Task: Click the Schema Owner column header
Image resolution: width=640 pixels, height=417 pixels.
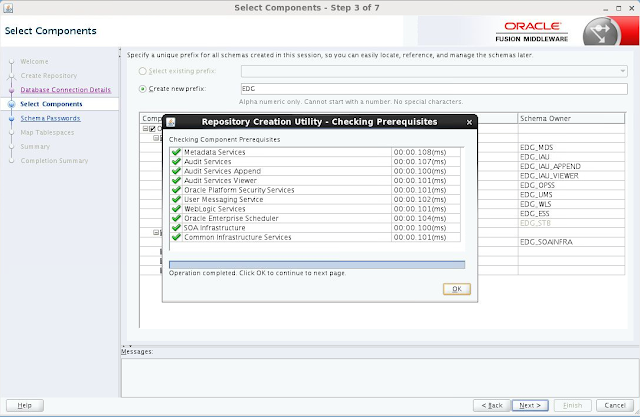Action: click(571, 118)
